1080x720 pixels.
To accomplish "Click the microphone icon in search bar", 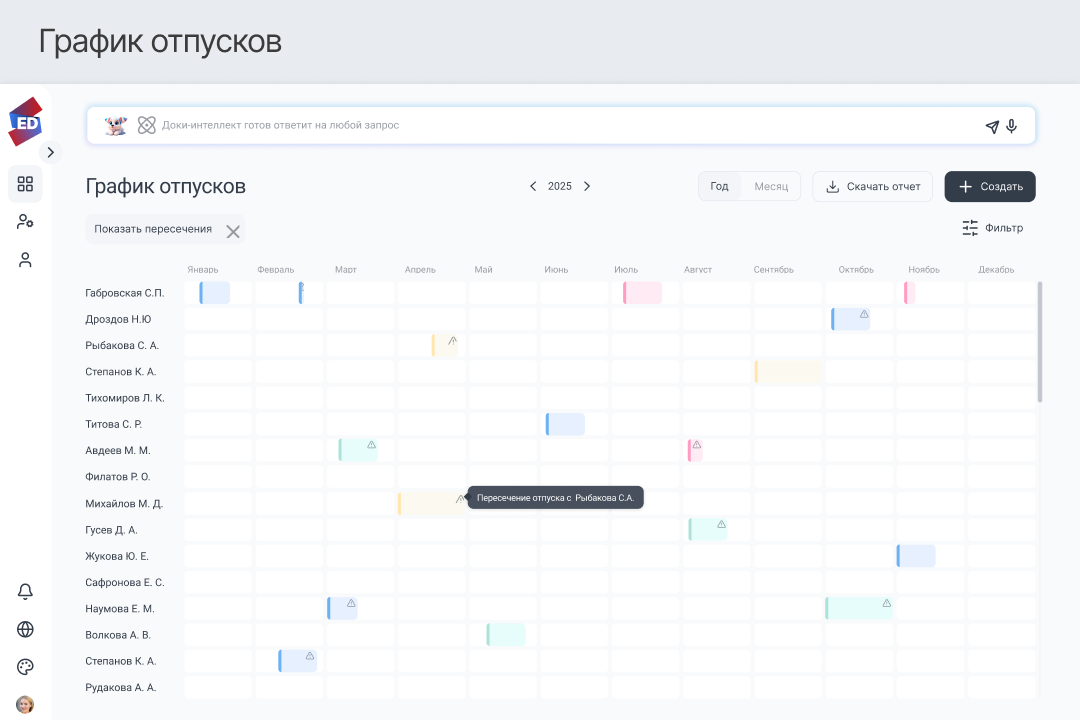I will 1012,126.
